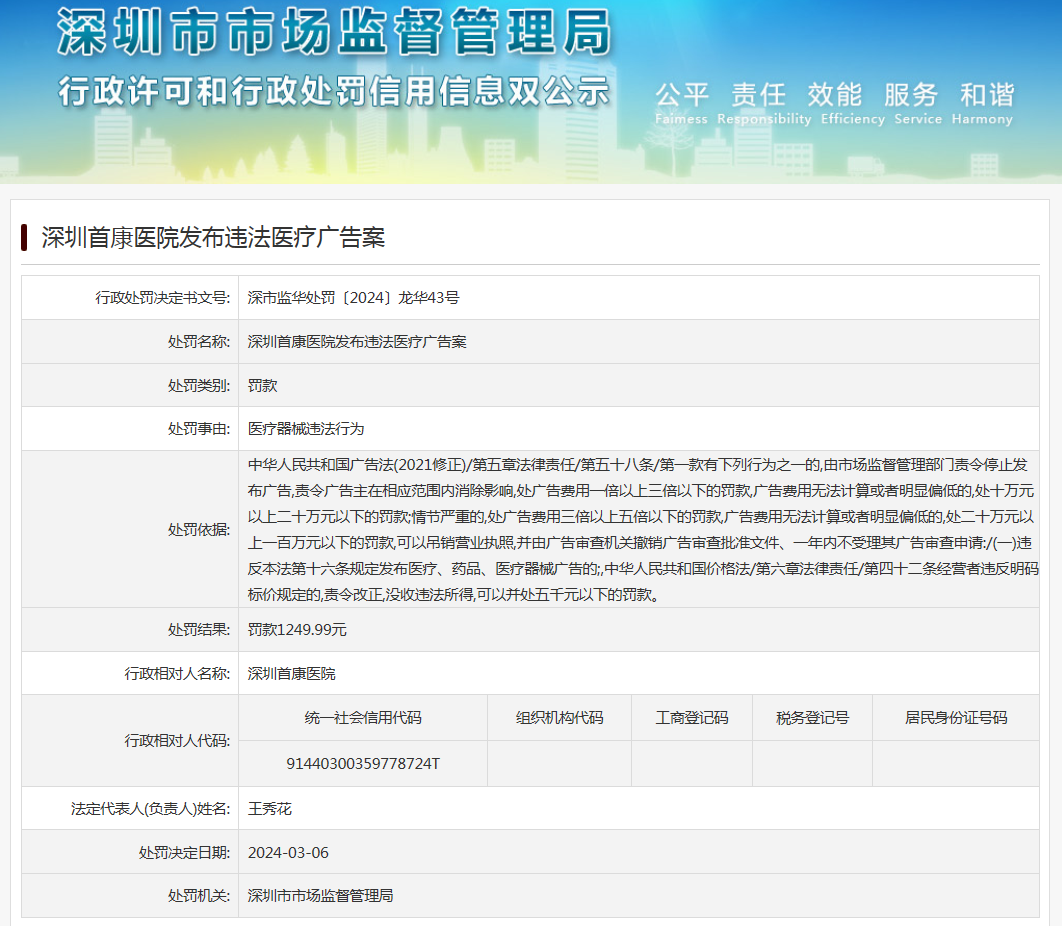Image resolution: width=1062 pixels, height=926 pixels.
Task: Click the legal basis paragraph citing 中华人民共和国广告法
Action: tap(643, 530)
